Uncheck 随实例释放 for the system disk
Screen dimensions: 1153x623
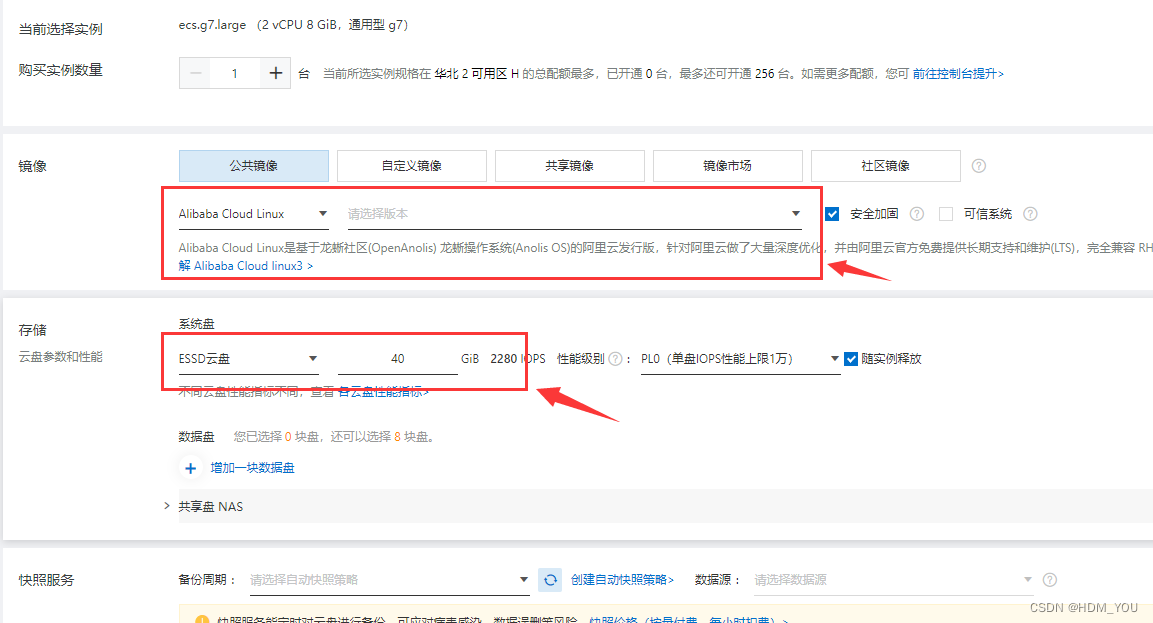coord(852,358)
